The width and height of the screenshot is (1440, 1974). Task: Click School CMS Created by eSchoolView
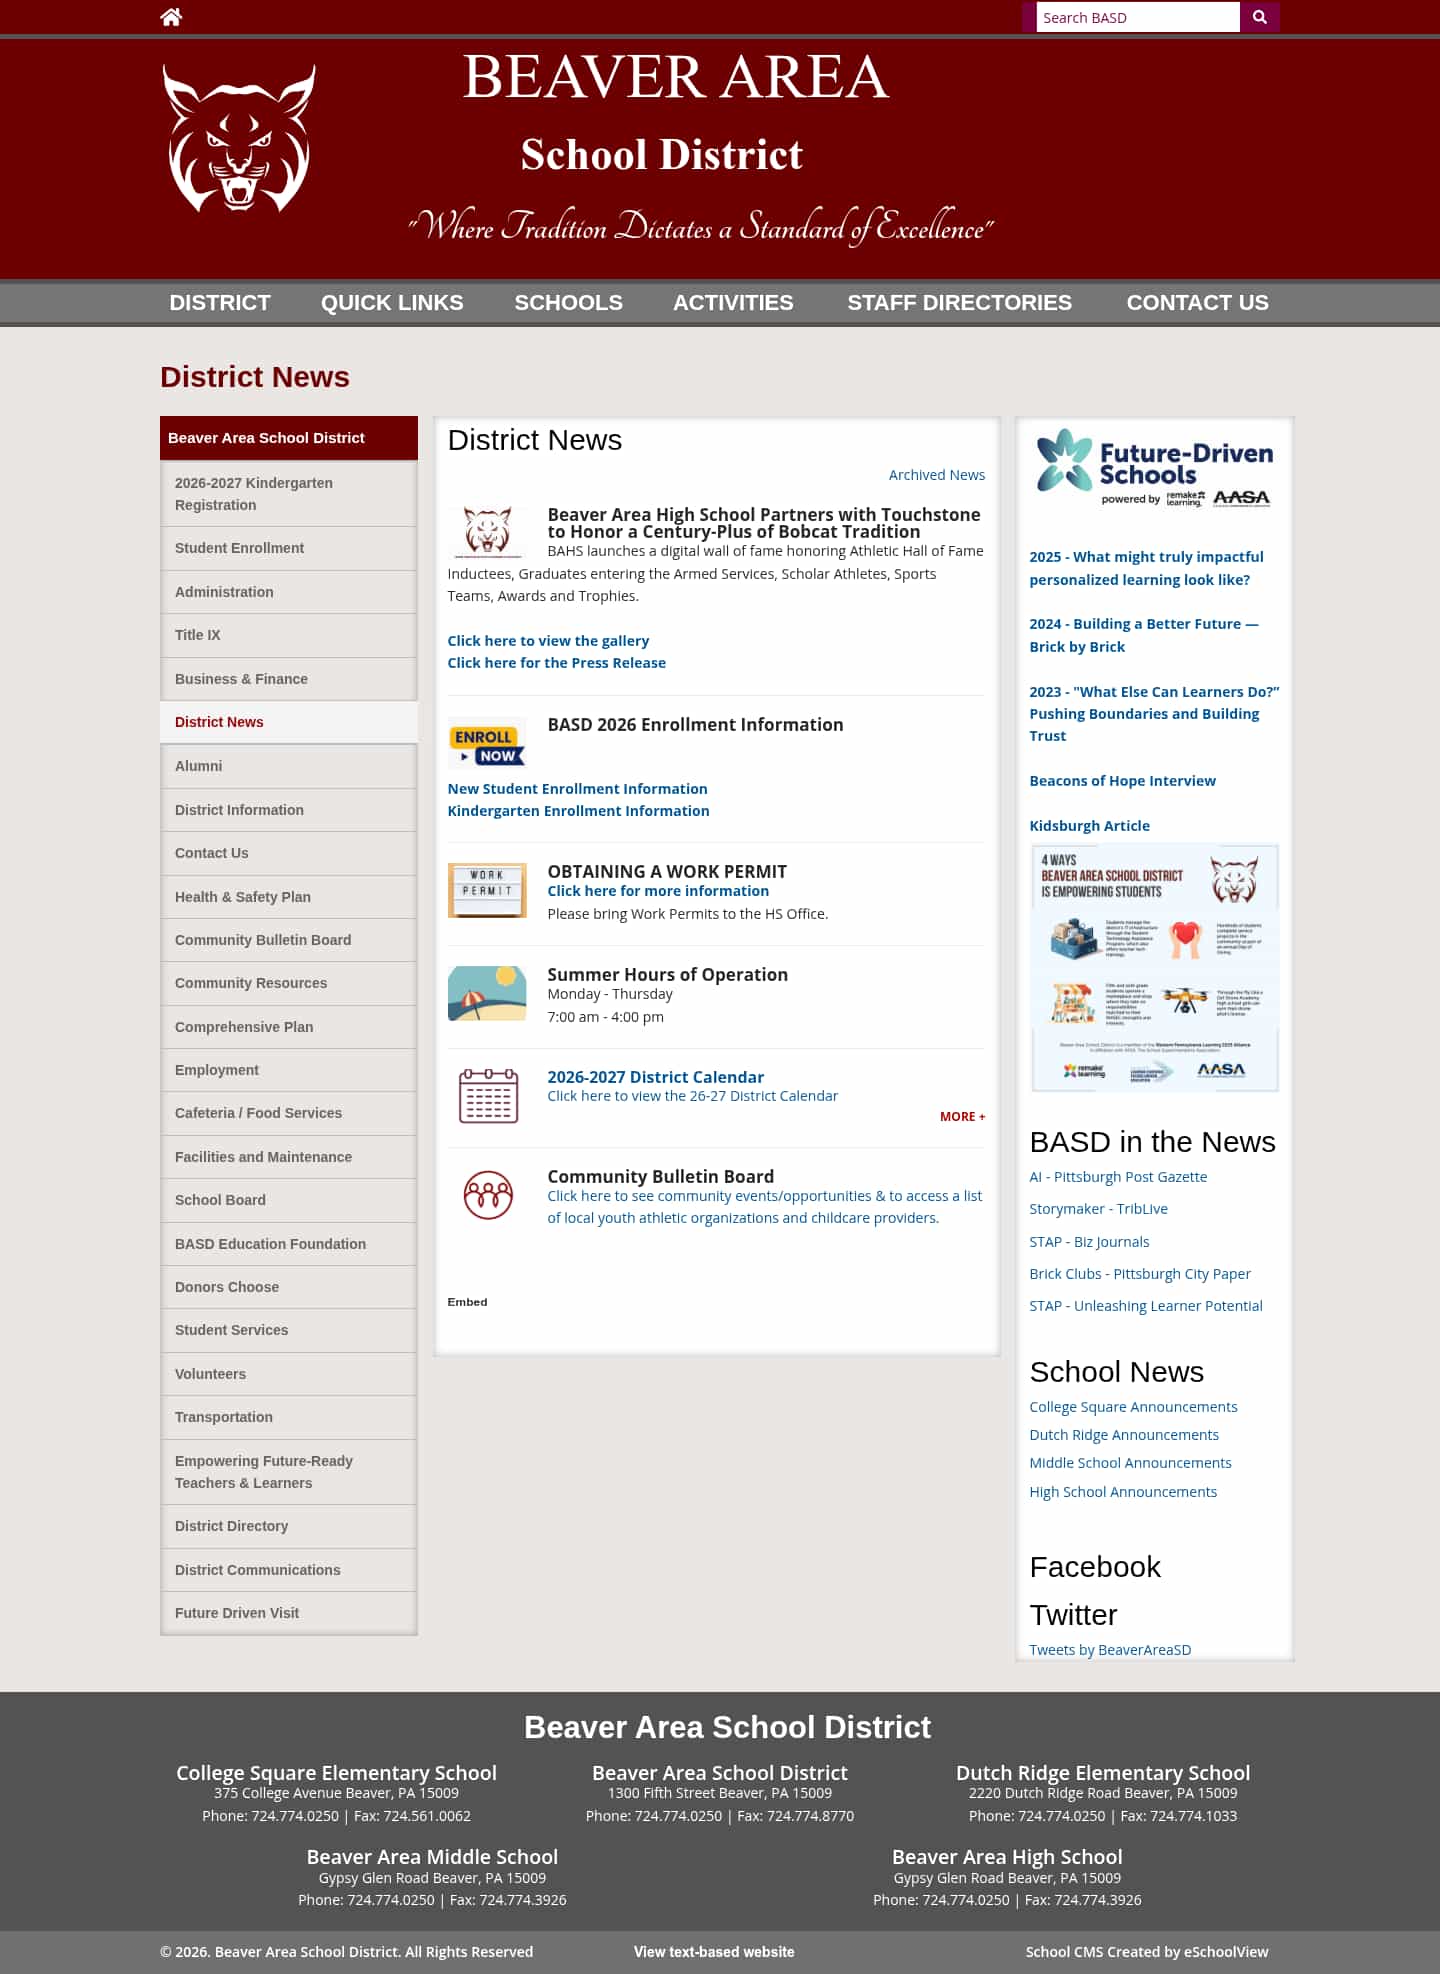point(1147,1952)
